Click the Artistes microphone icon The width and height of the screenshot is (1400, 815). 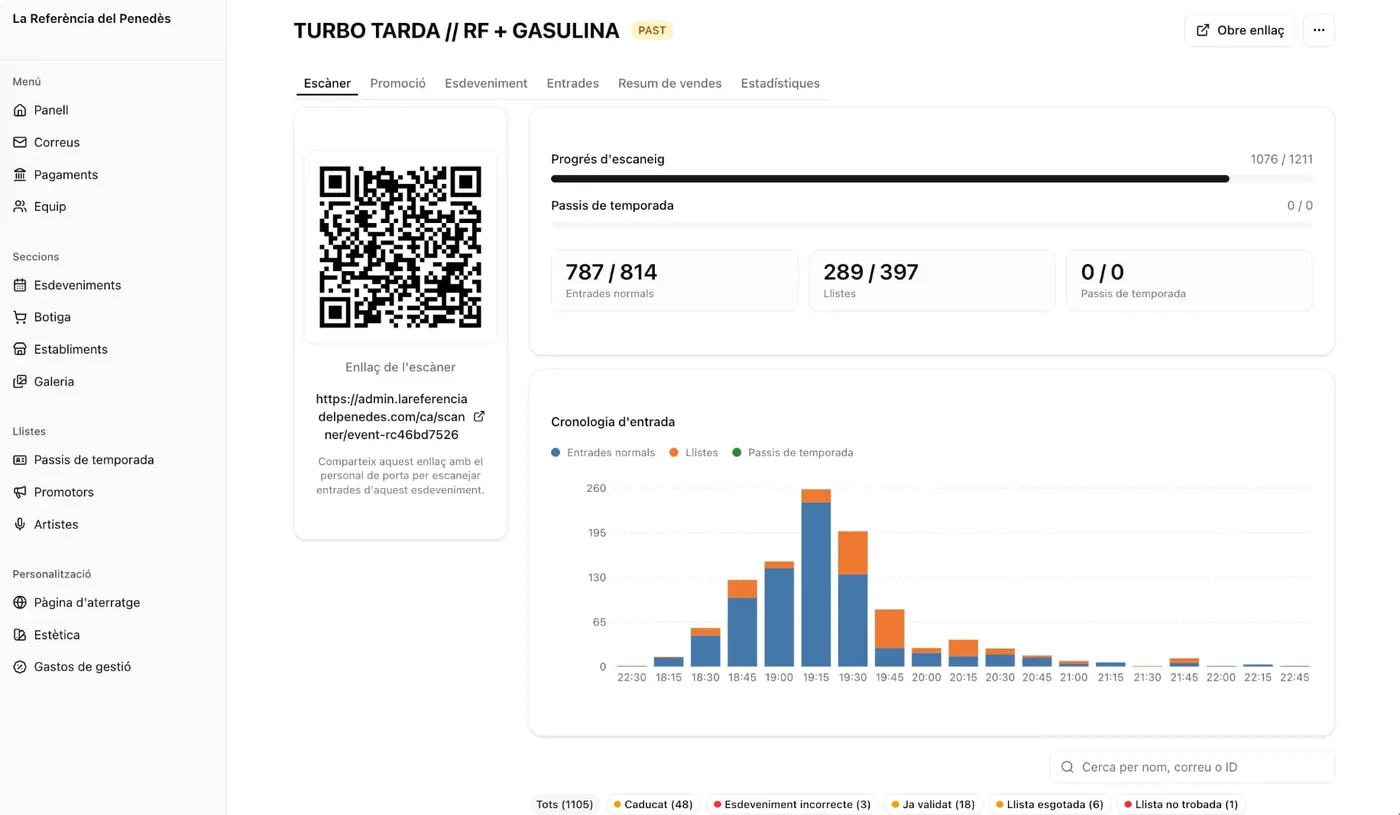coord(20,524)
